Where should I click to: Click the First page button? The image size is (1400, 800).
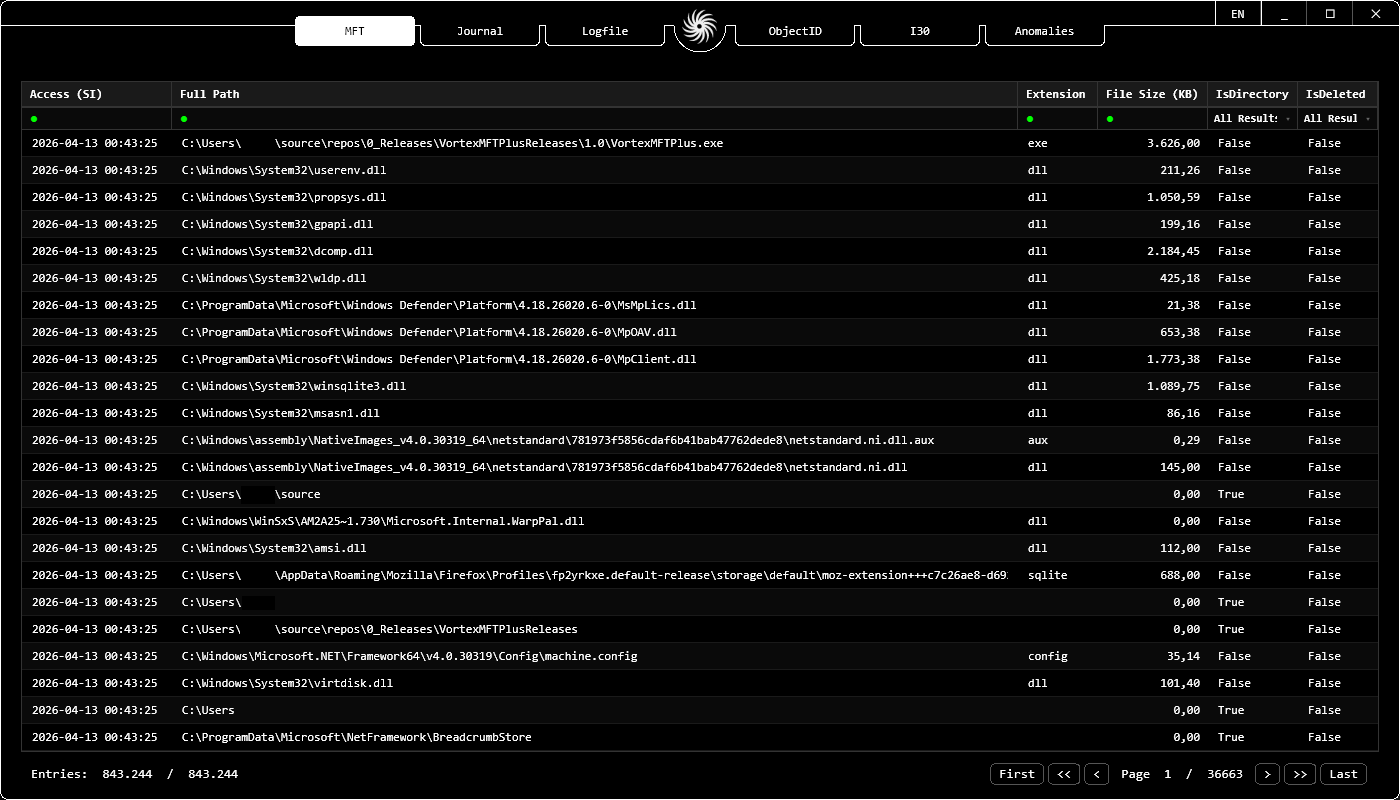pos(1016,774)
